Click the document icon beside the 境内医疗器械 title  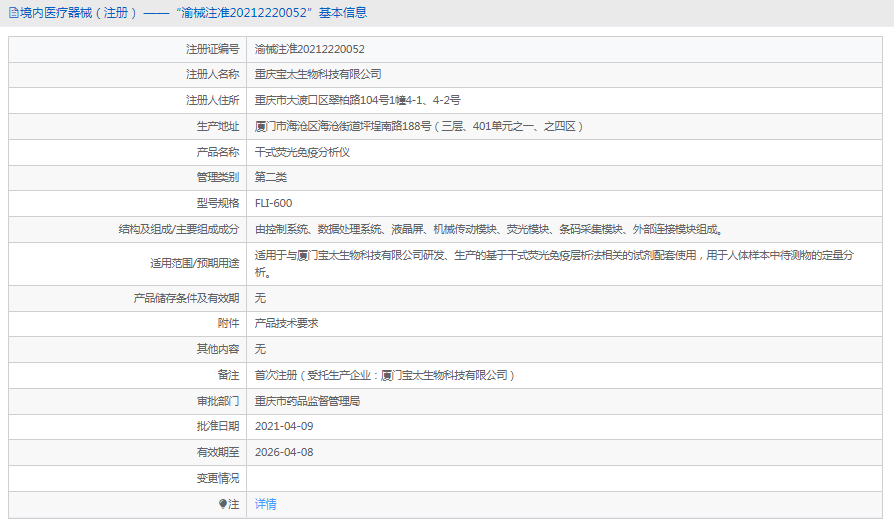click(13, 13)
